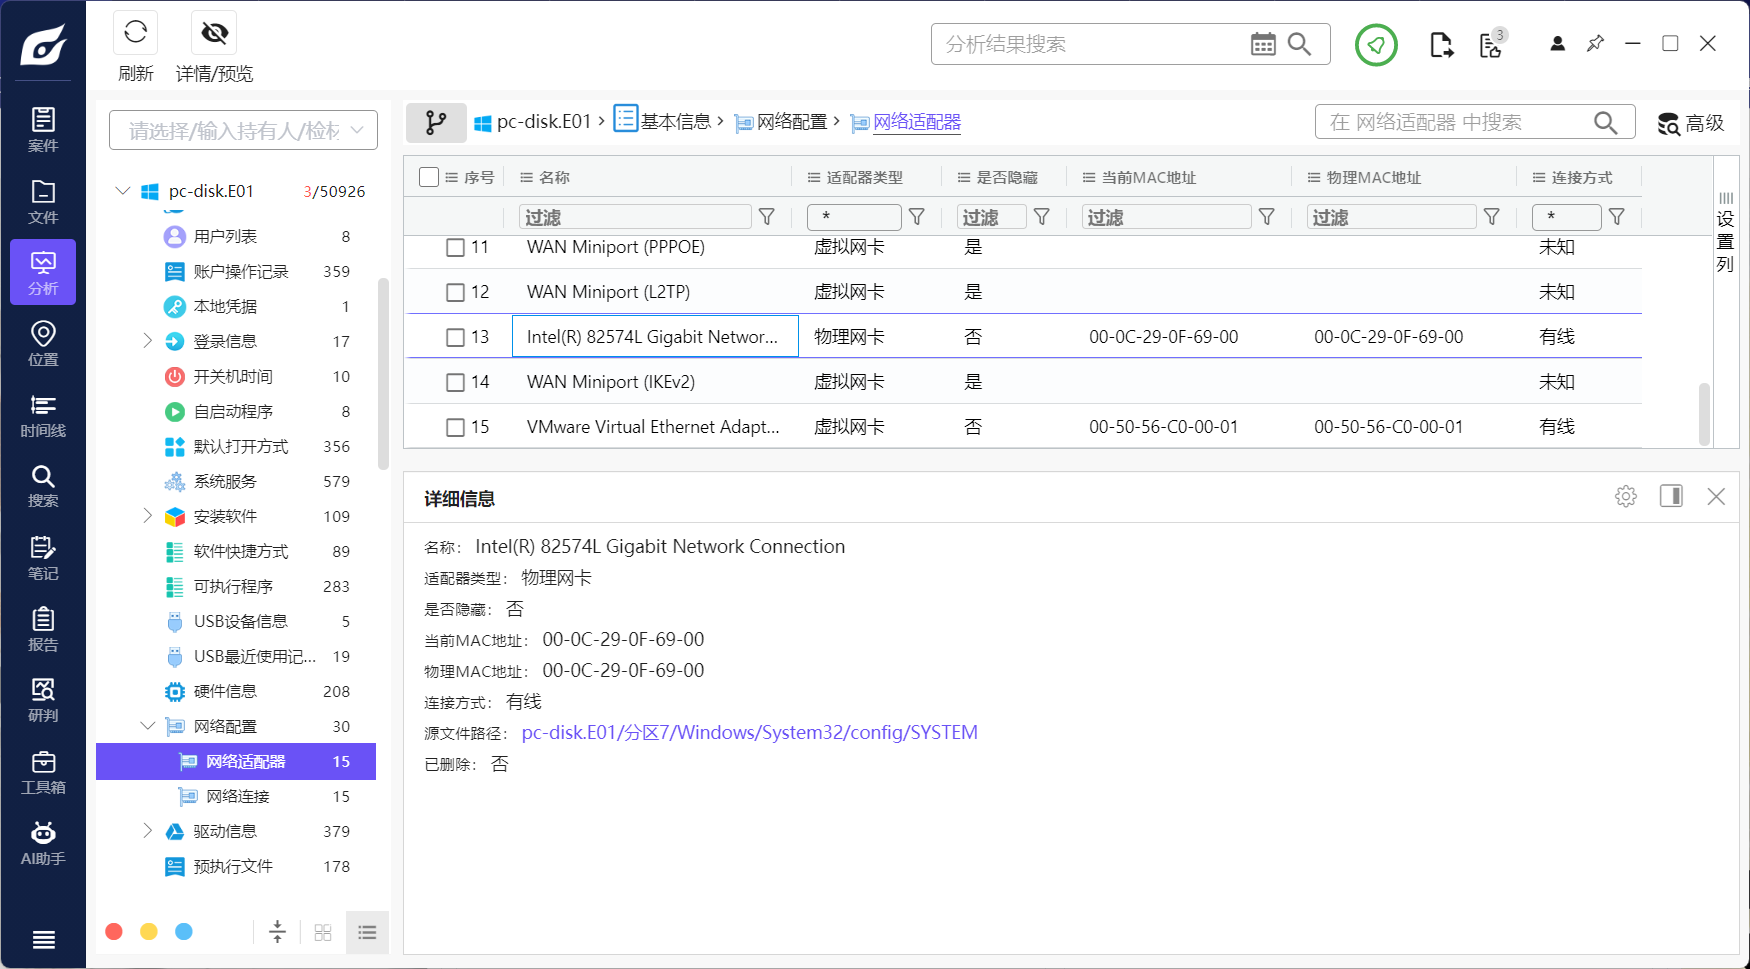The image size is (1750, 969).
Task: Open the source file path link
Action: [x=749, y=733]
